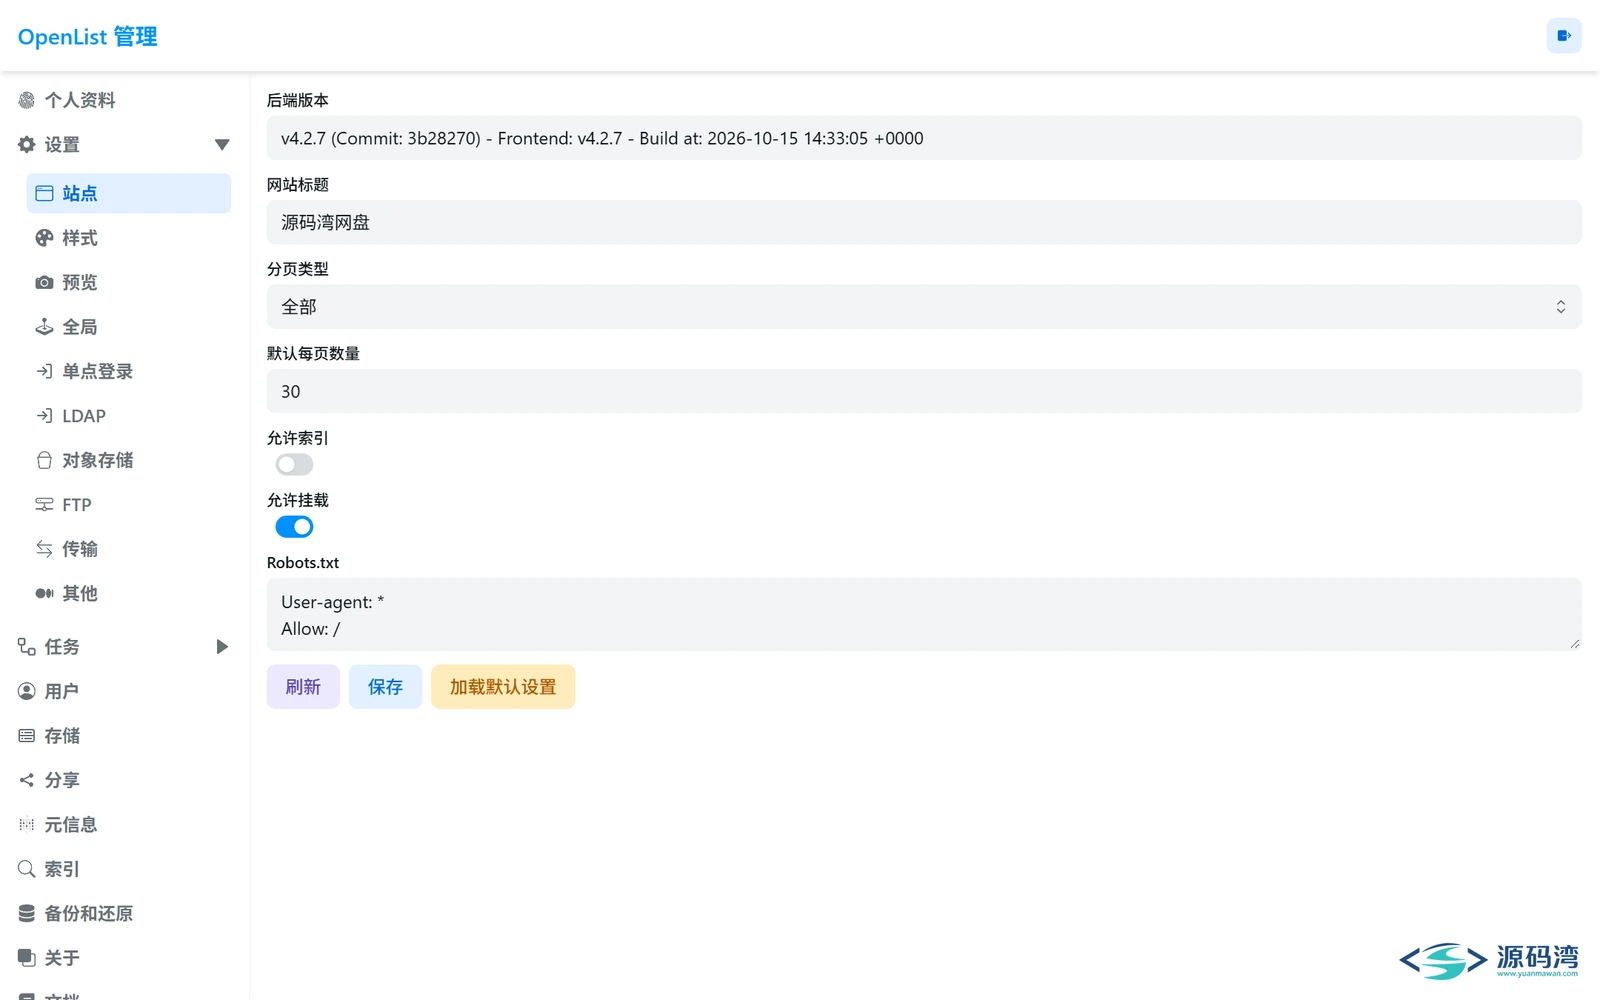1600x1000 pixels.
Task: Click the 保存 button
Action: [x=385, y=687]
